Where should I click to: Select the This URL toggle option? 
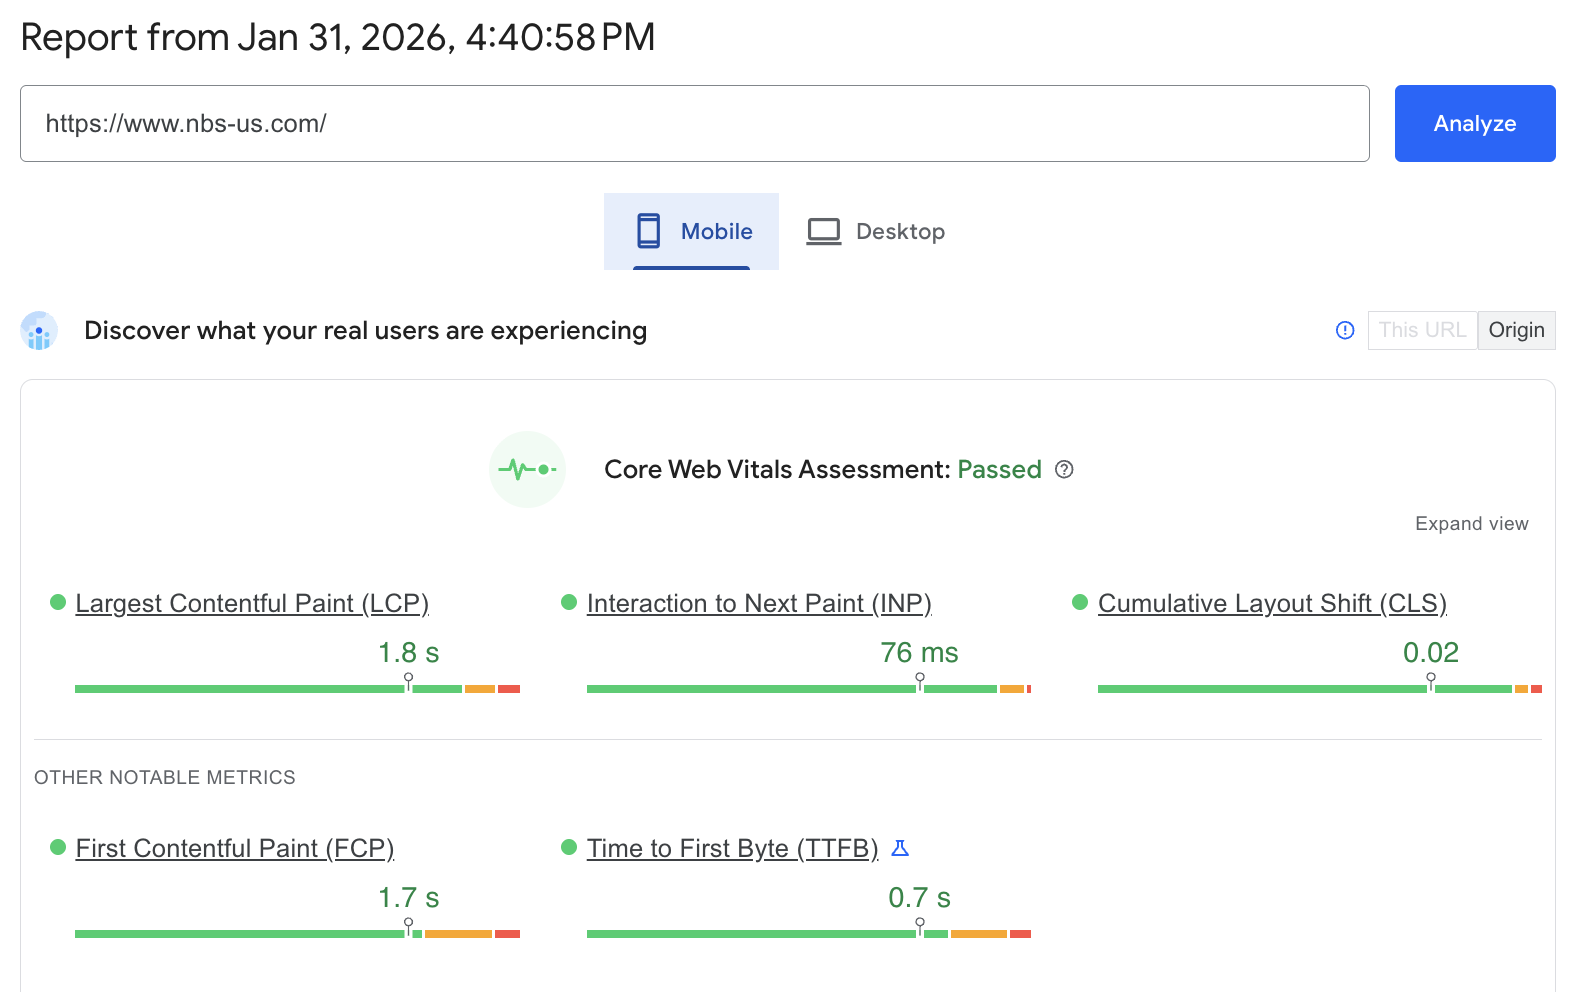click(1422, 330)
